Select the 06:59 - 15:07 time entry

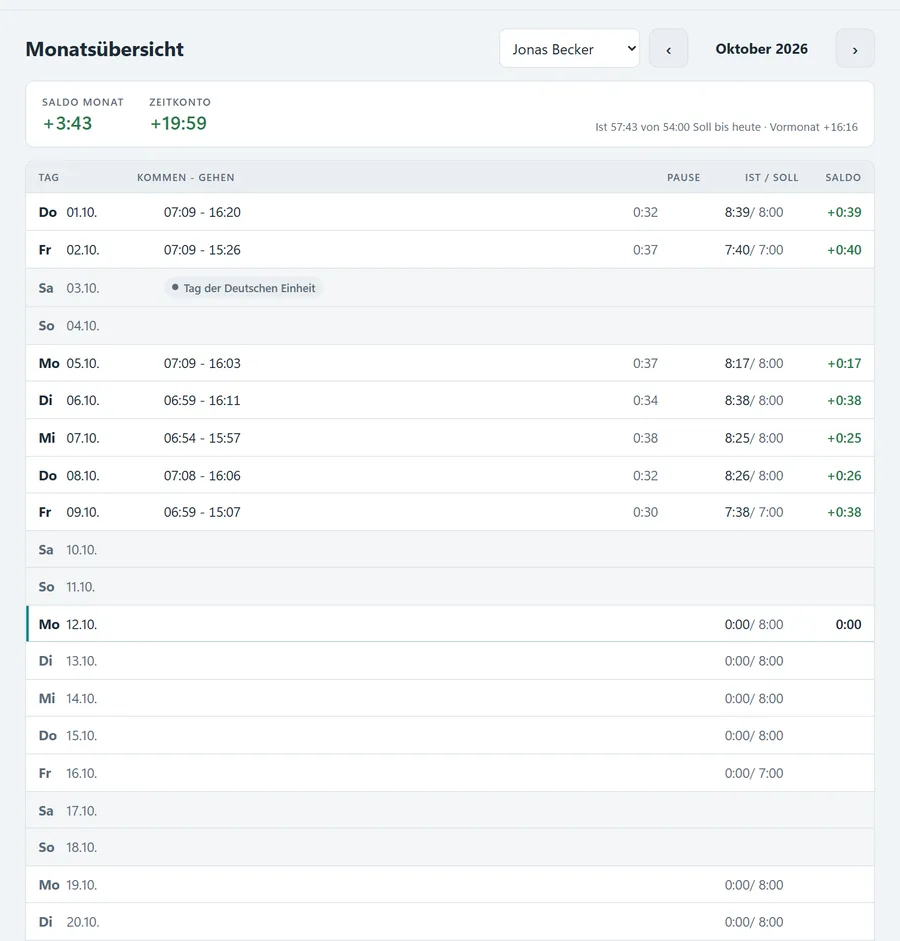(202, 513)
